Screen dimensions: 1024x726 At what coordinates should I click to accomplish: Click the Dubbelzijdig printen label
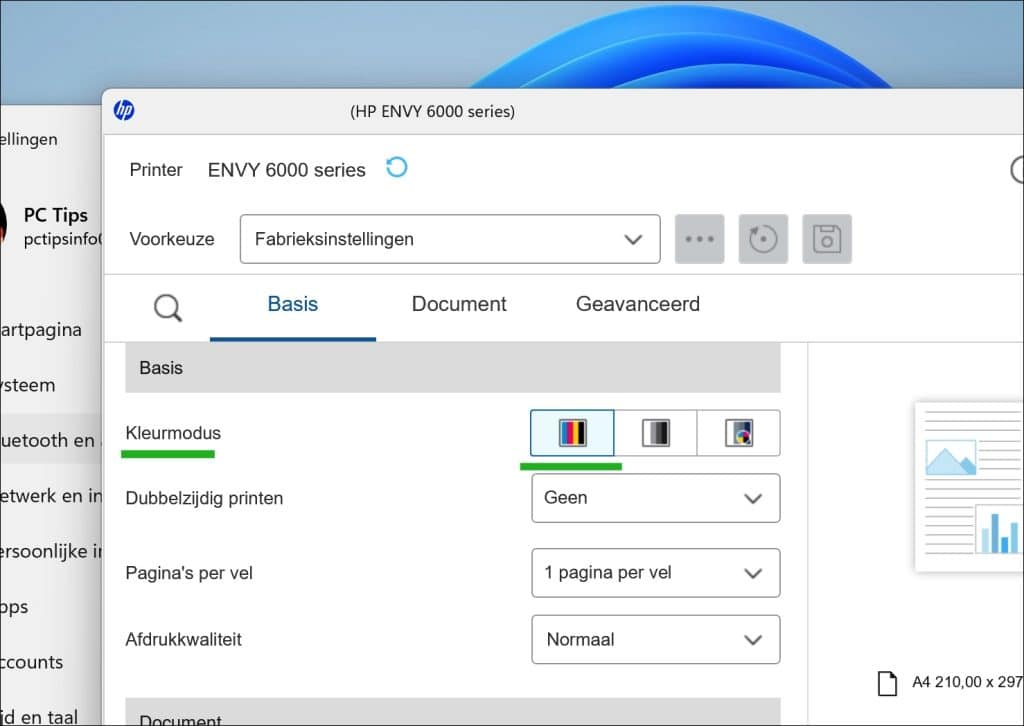[x=204, y=498]
